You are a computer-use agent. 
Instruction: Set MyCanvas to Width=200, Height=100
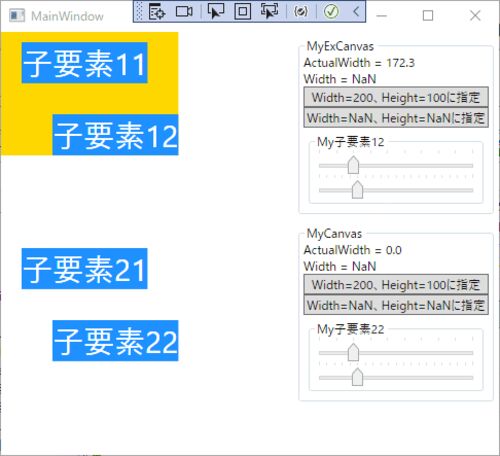click(396, 285)
